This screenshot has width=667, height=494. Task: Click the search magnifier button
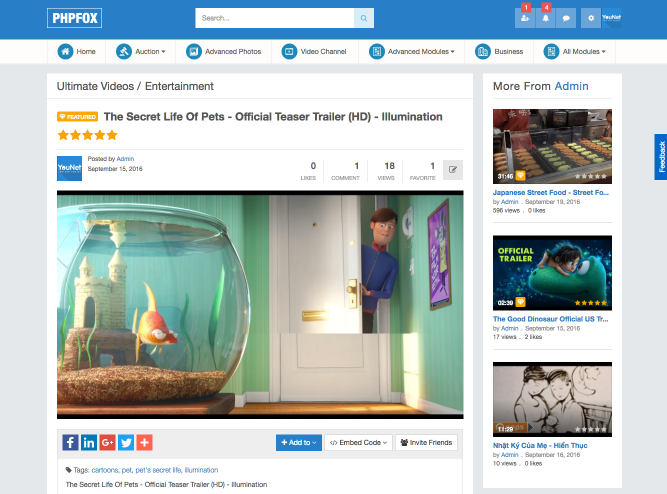[364, 18]
